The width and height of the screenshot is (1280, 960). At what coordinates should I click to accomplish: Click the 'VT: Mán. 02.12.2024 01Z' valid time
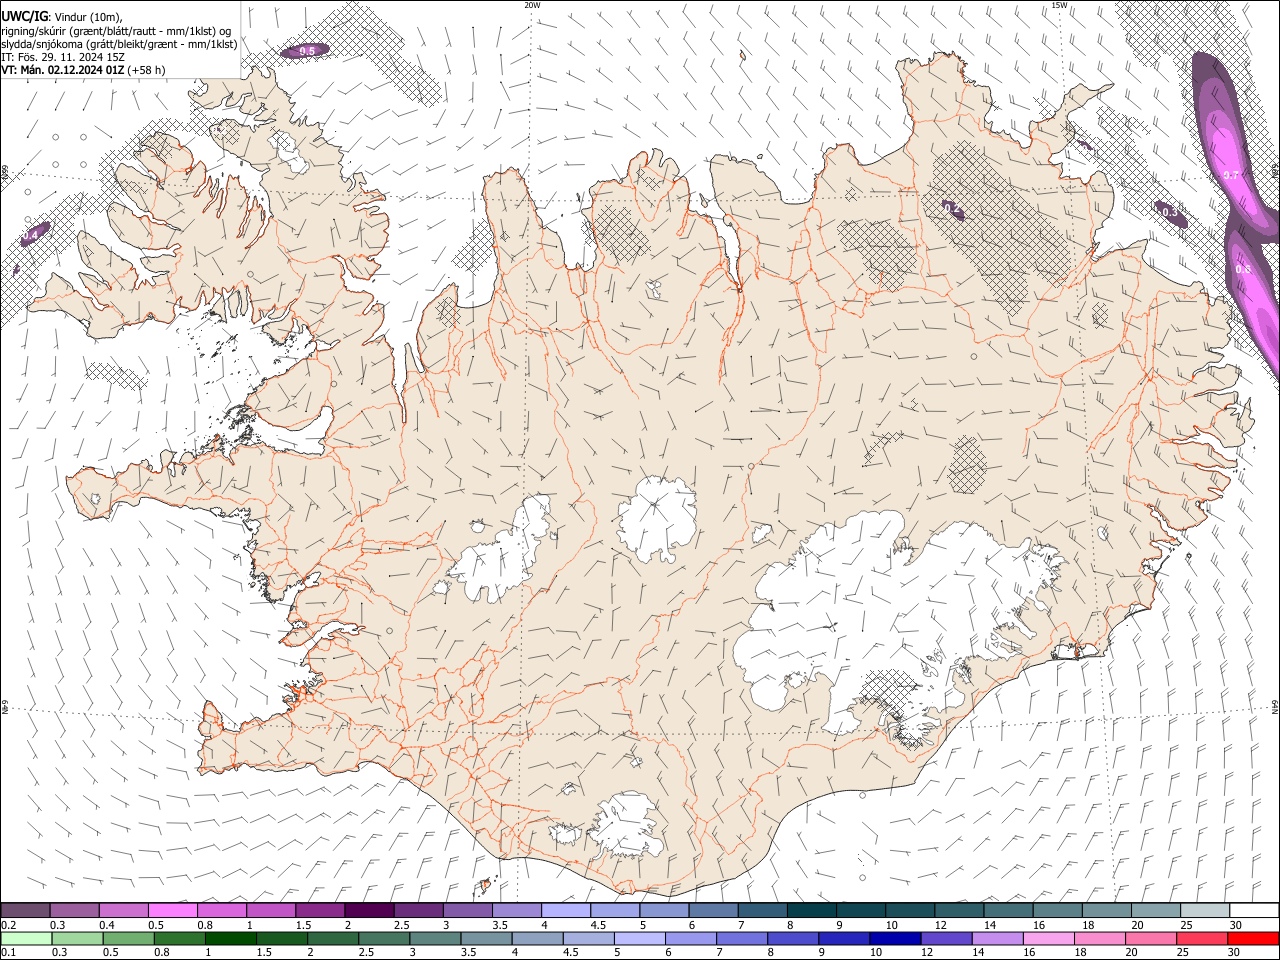pyautogui.click(x=63, y=70)
